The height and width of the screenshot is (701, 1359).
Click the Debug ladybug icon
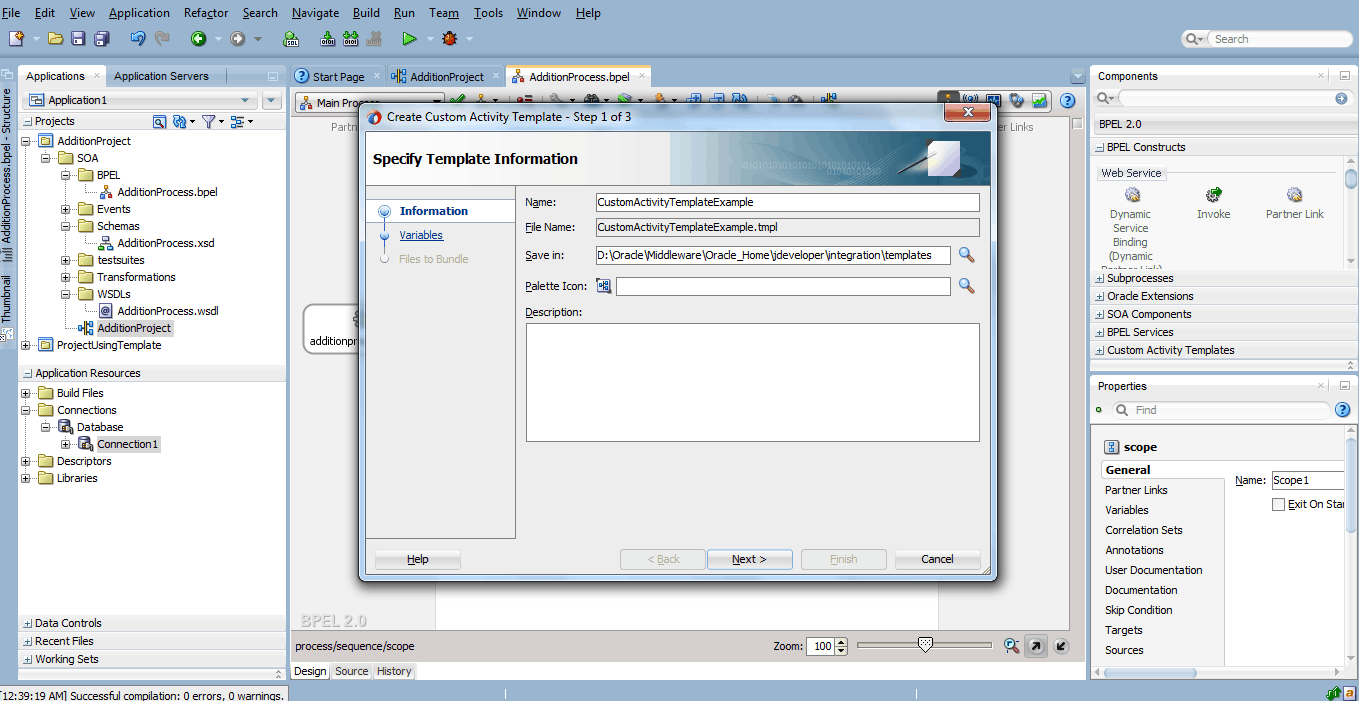450,39
